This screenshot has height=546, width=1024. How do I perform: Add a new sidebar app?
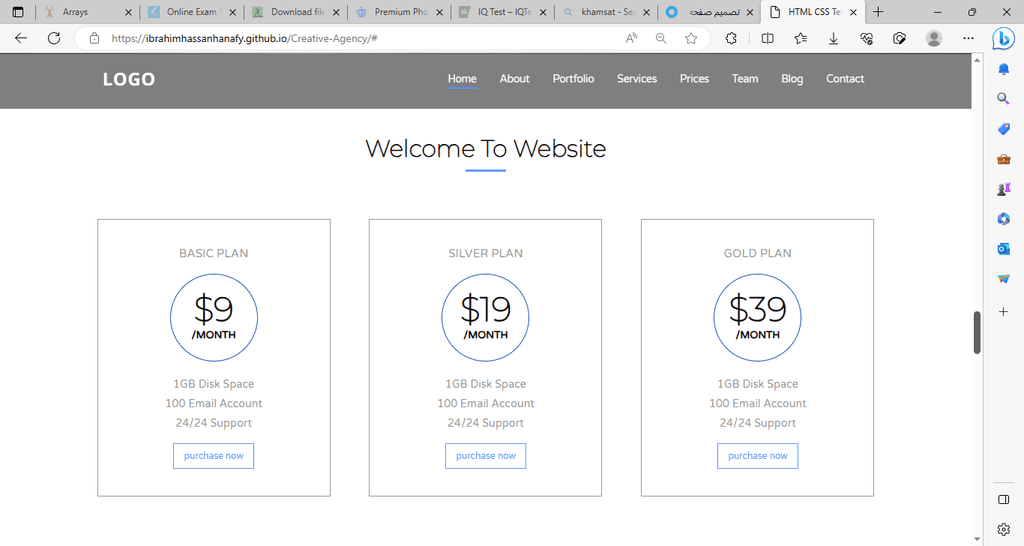coord(1004,312)
